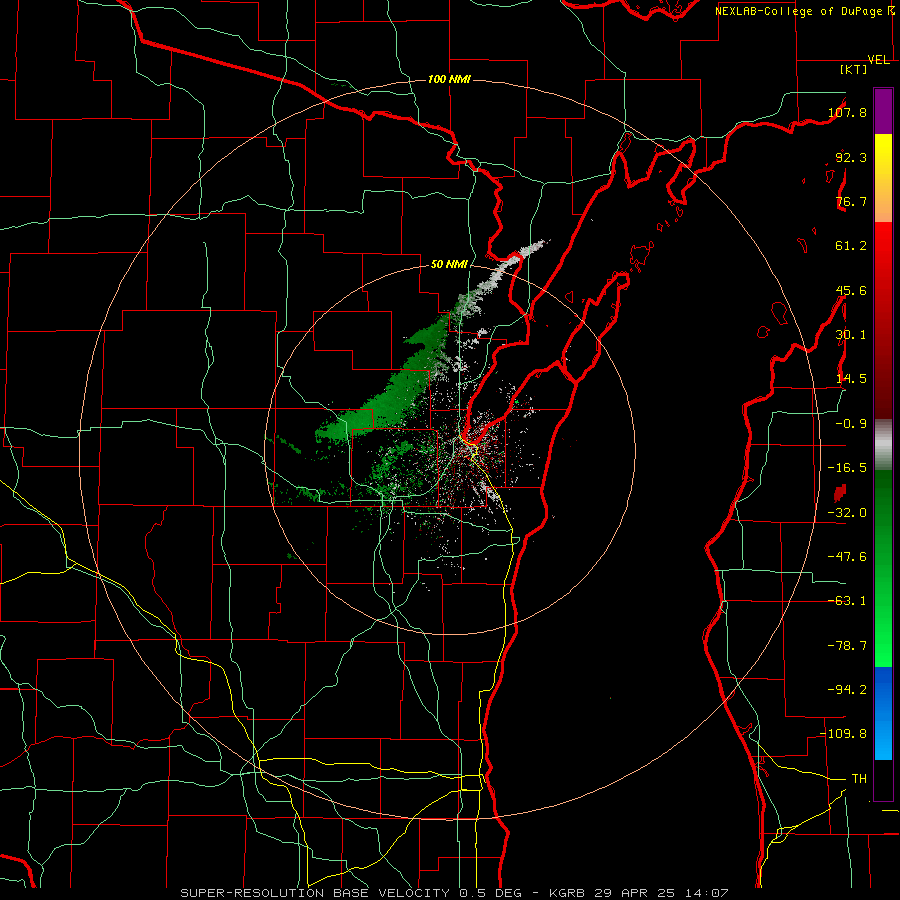Image resolution: width=900 pixels, height=900 pixels.
Task: Click the yellow-orange segment of the color bar
Action: pyautogui.click(x=883, y=178)
